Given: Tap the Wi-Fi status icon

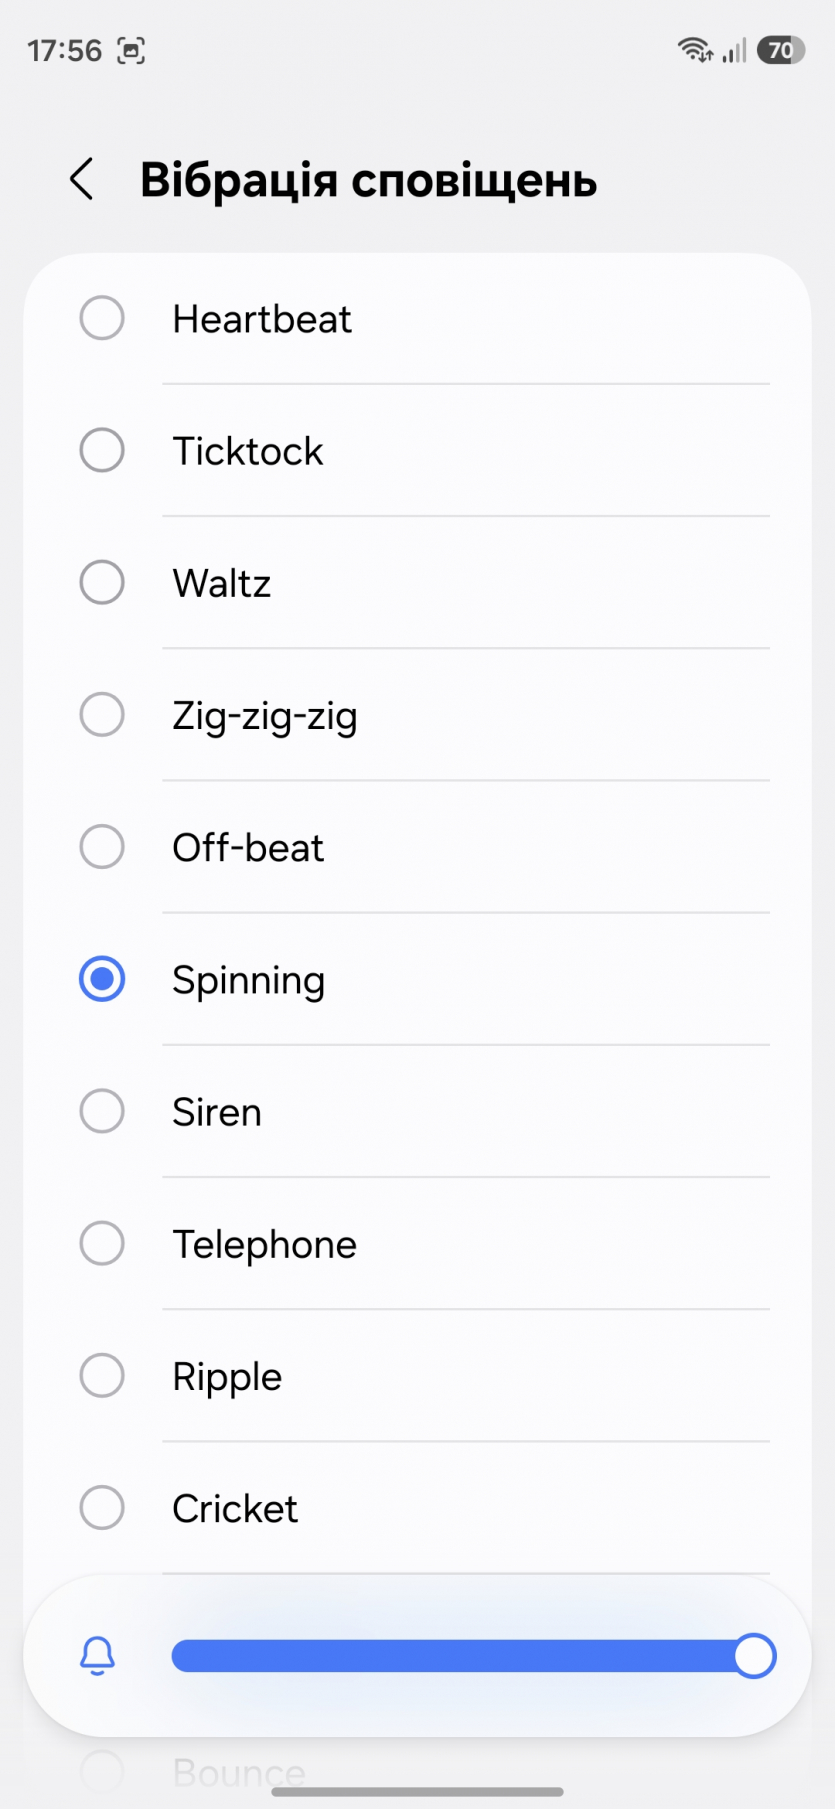Looking at the screenshot, I should coord(694,50).
